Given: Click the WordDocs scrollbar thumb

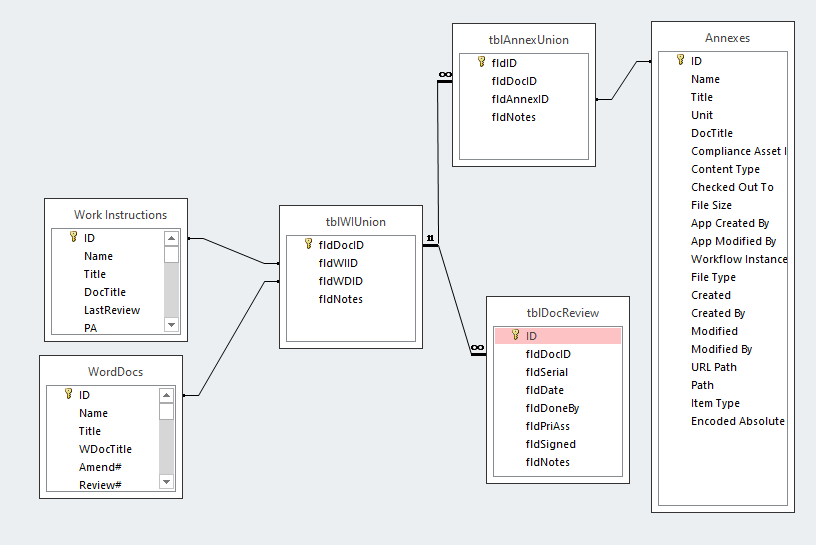Looking at the screenshot, I should pyautogui.click(x=166, y=412).
